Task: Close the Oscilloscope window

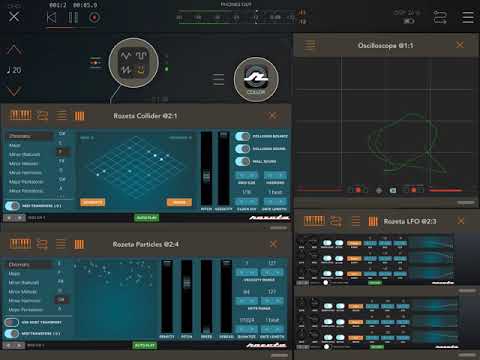Action: (460, 45)
